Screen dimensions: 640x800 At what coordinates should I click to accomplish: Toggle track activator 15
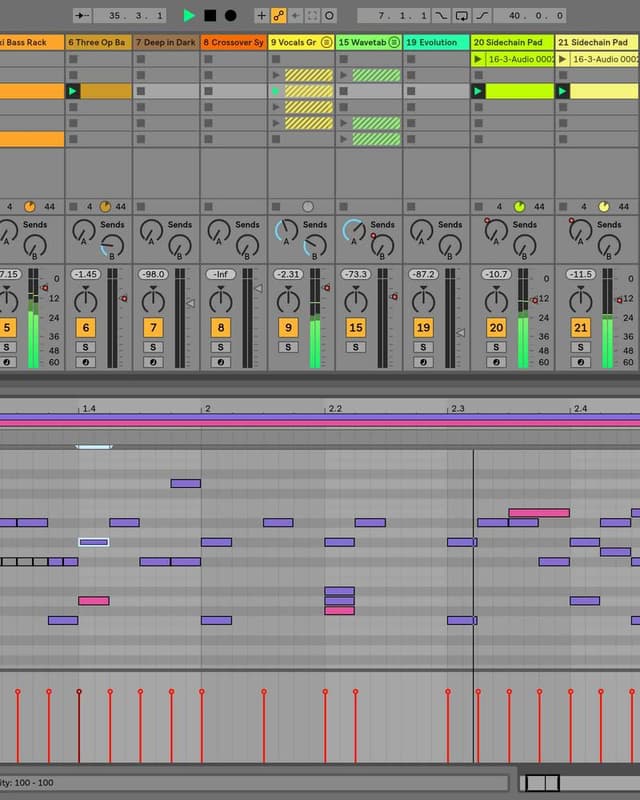[356, 328]
